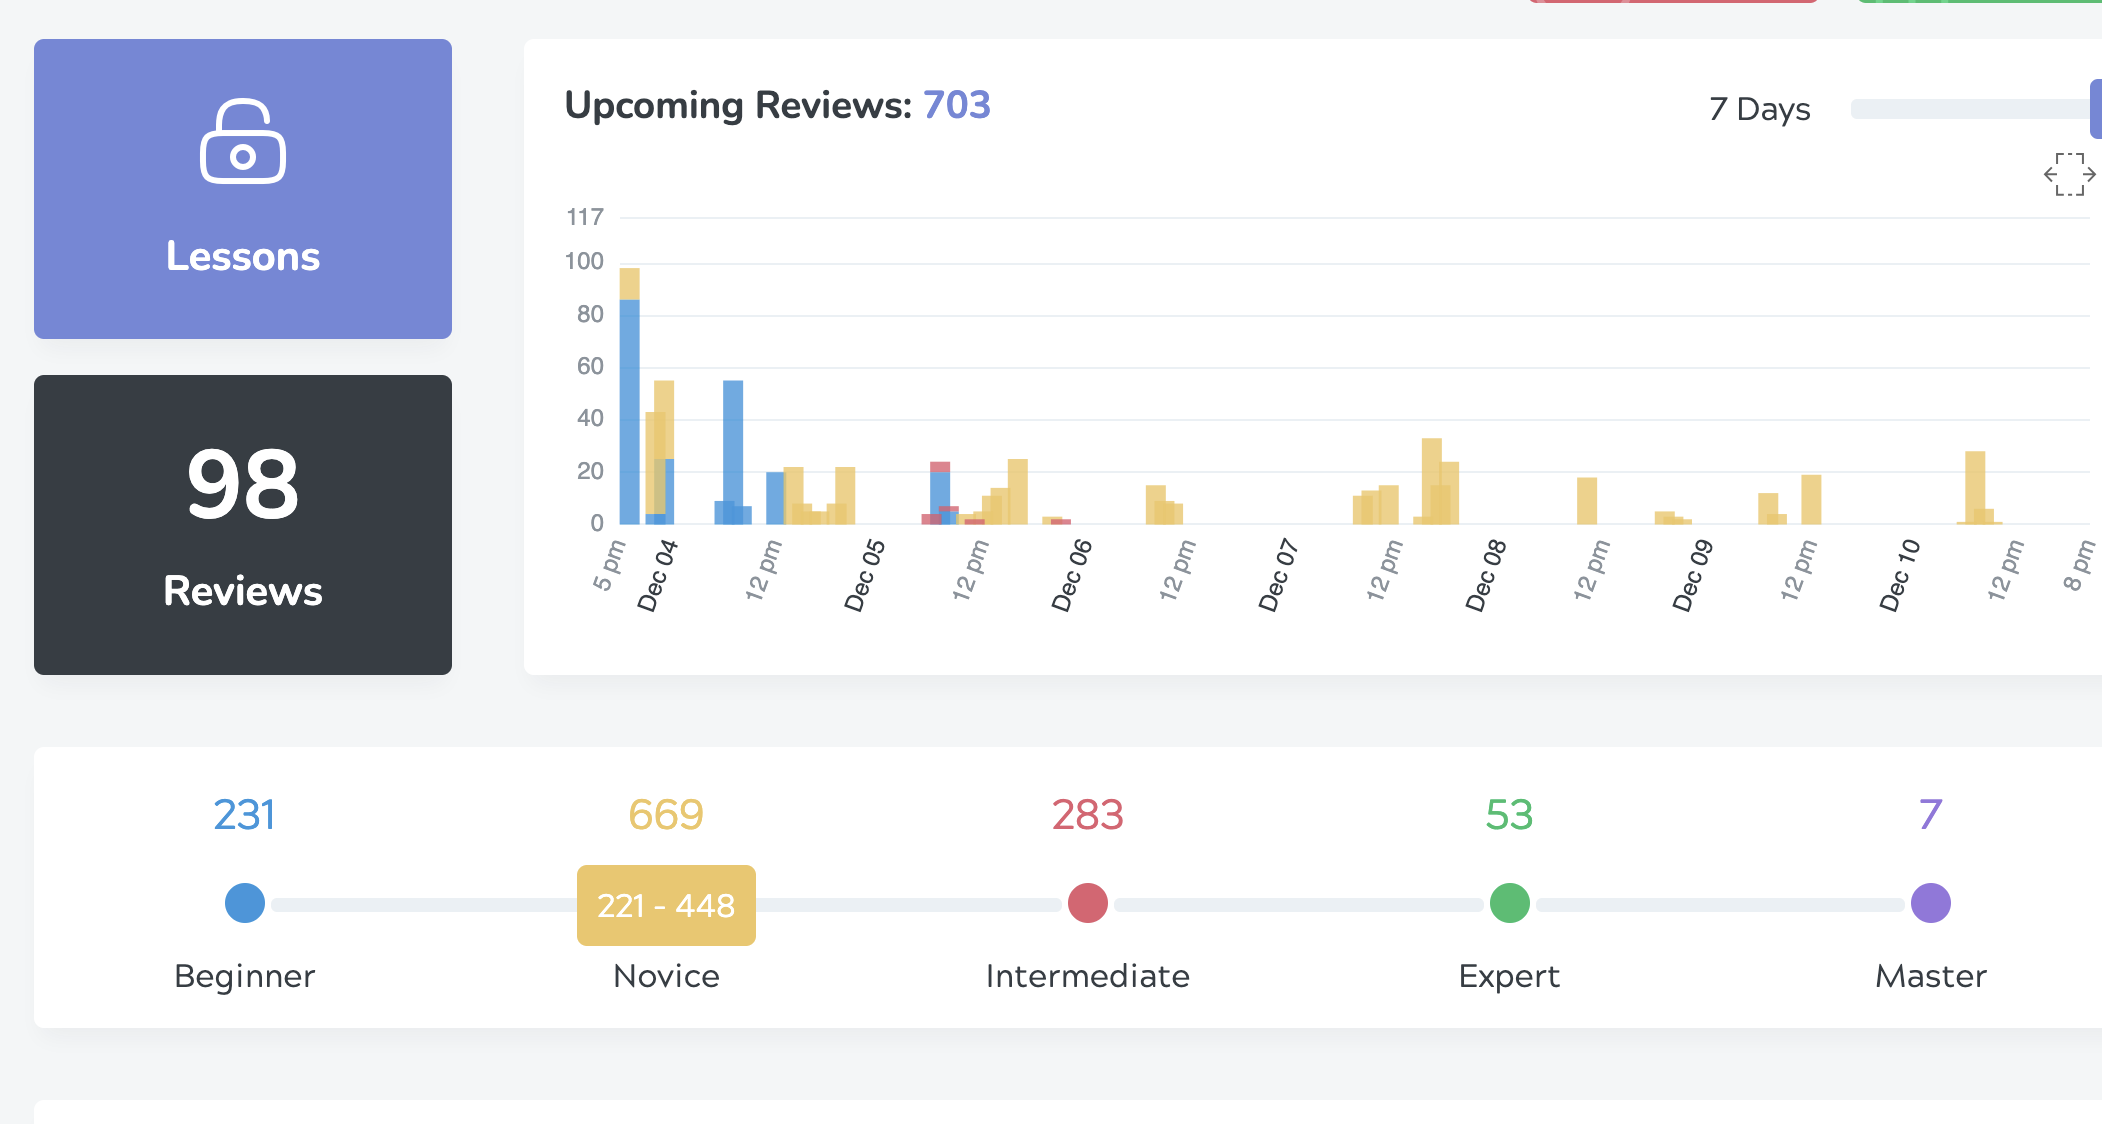The image size is (2102, 1124).
Task: Click the yellow 221 - 448 Novice badge
Action: pyautogui.click(x=666, y=905)
